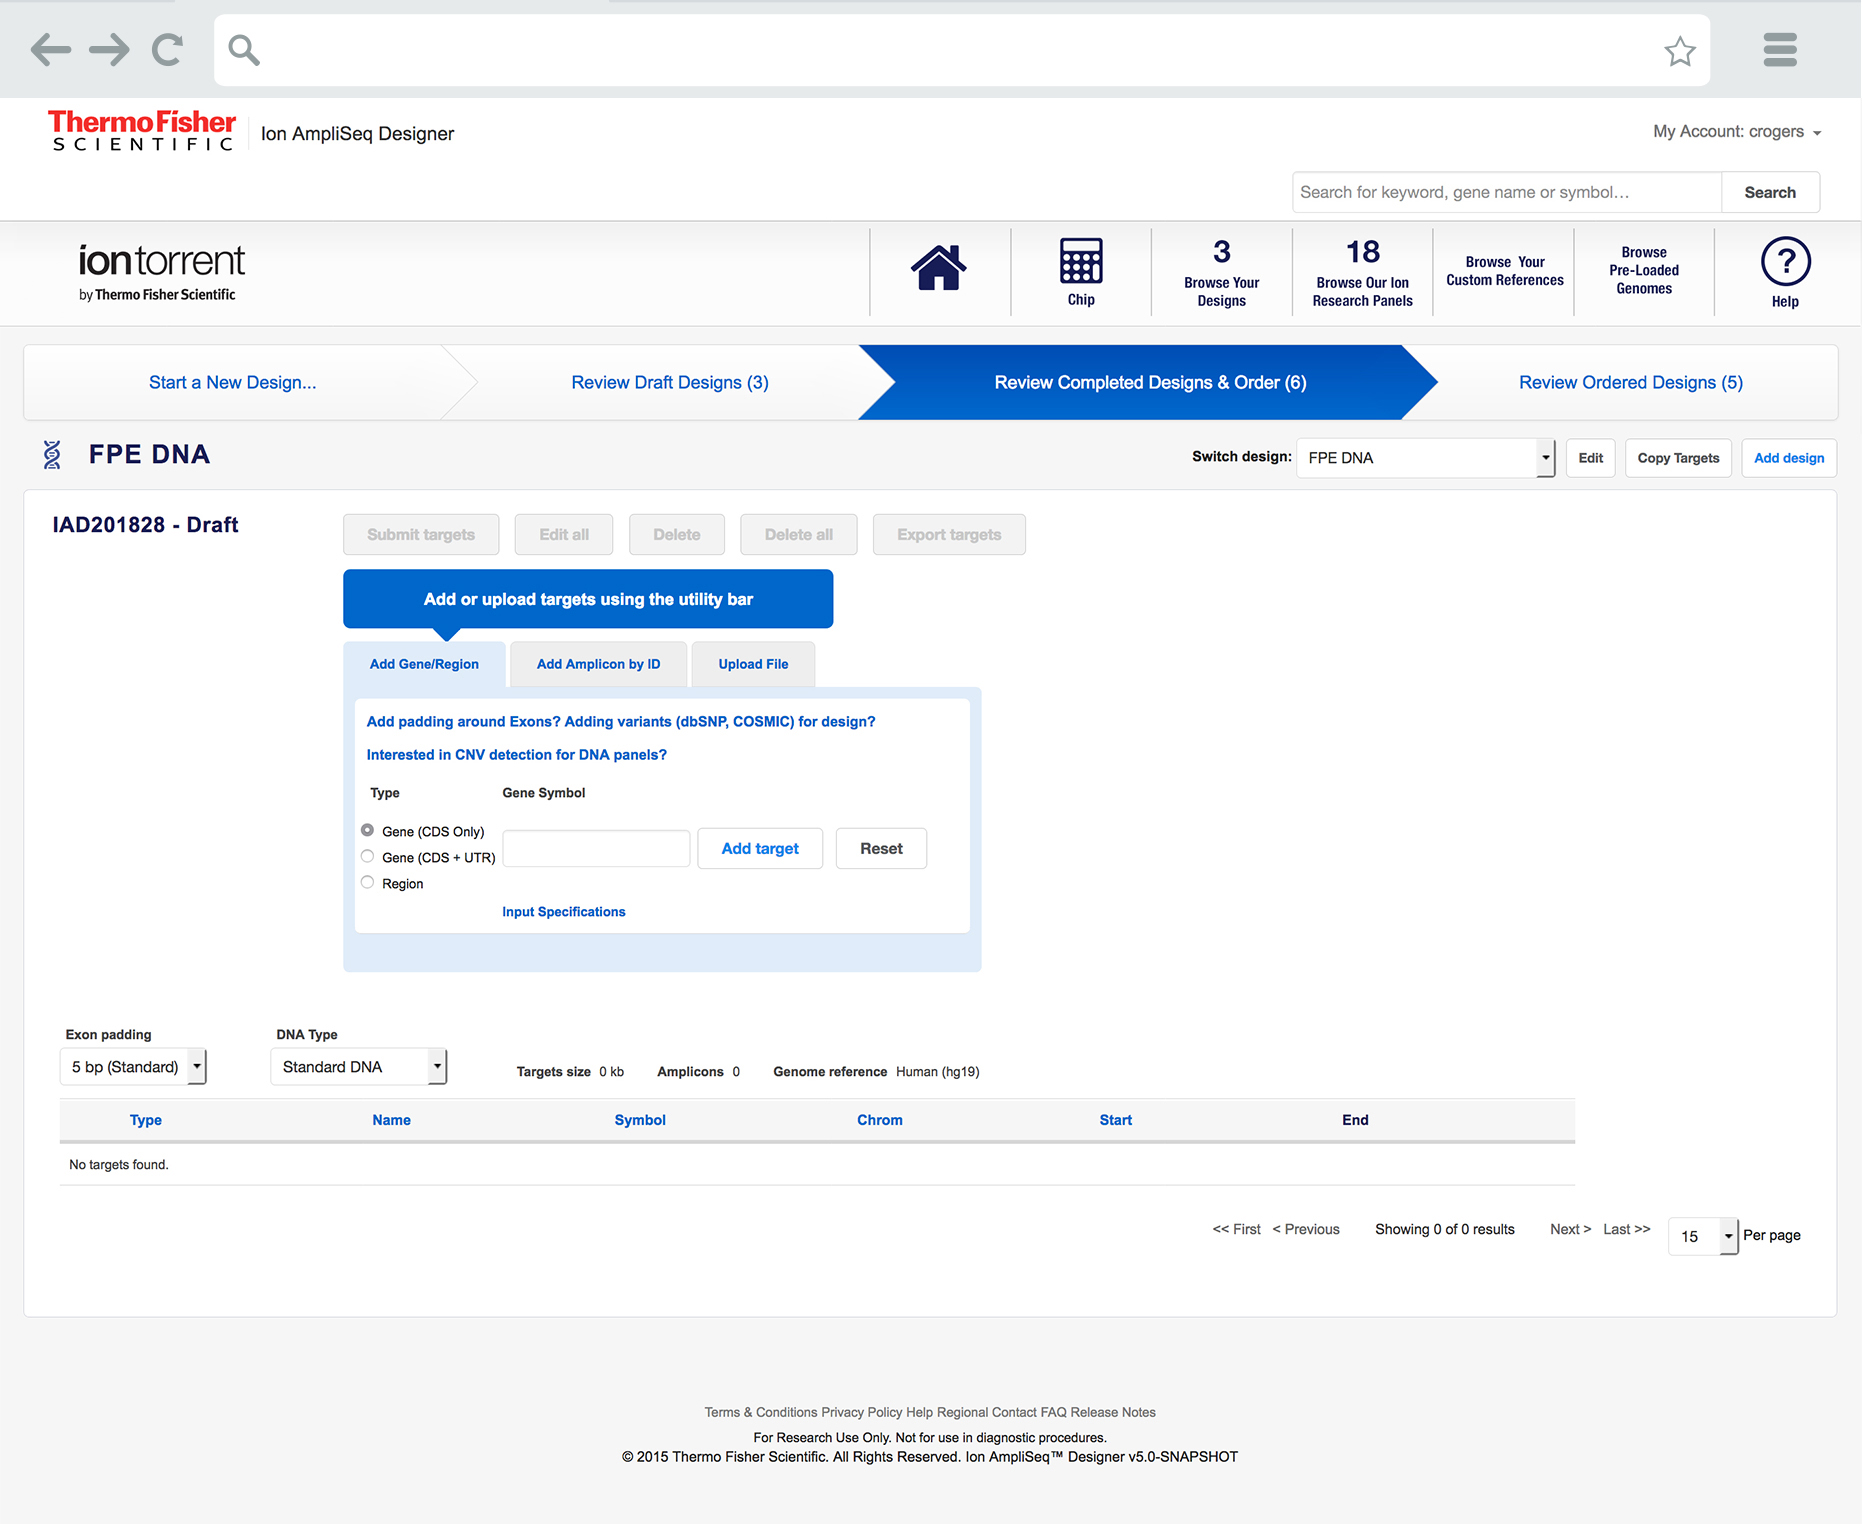The image size is (1862, 1524).
Task: Click in the Gene Symbol input field
Action: coord(596,849)
